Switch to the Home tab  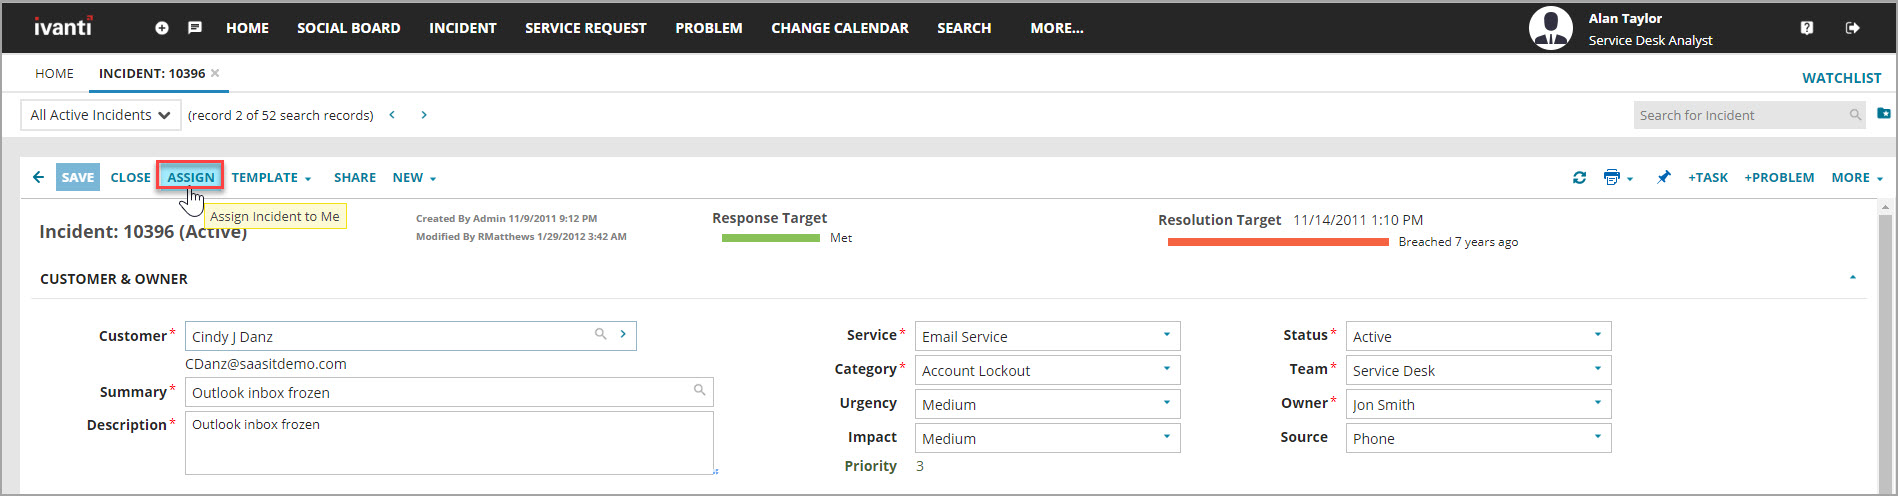coord(54,73)
